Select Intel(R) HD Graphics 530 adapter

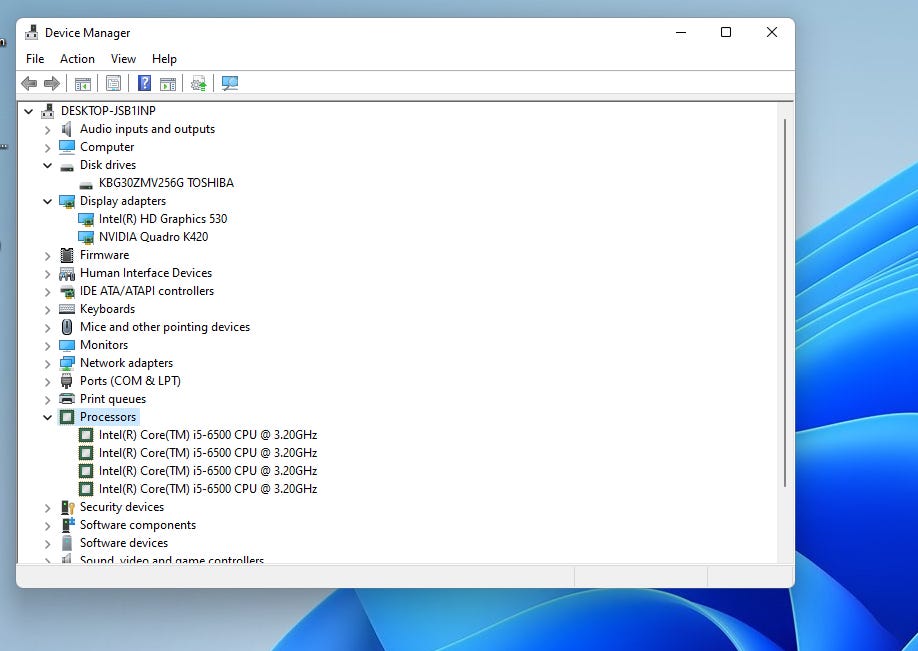coord(162,219)
